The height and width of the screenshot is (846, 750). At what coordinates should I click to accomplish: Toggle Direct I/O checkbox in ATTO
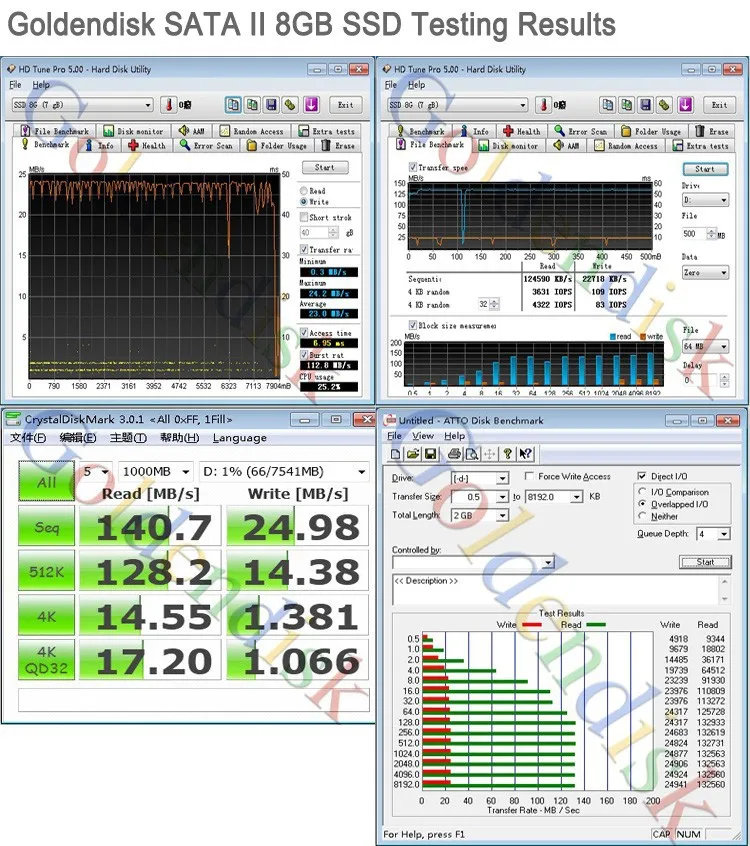click(642, 476)
